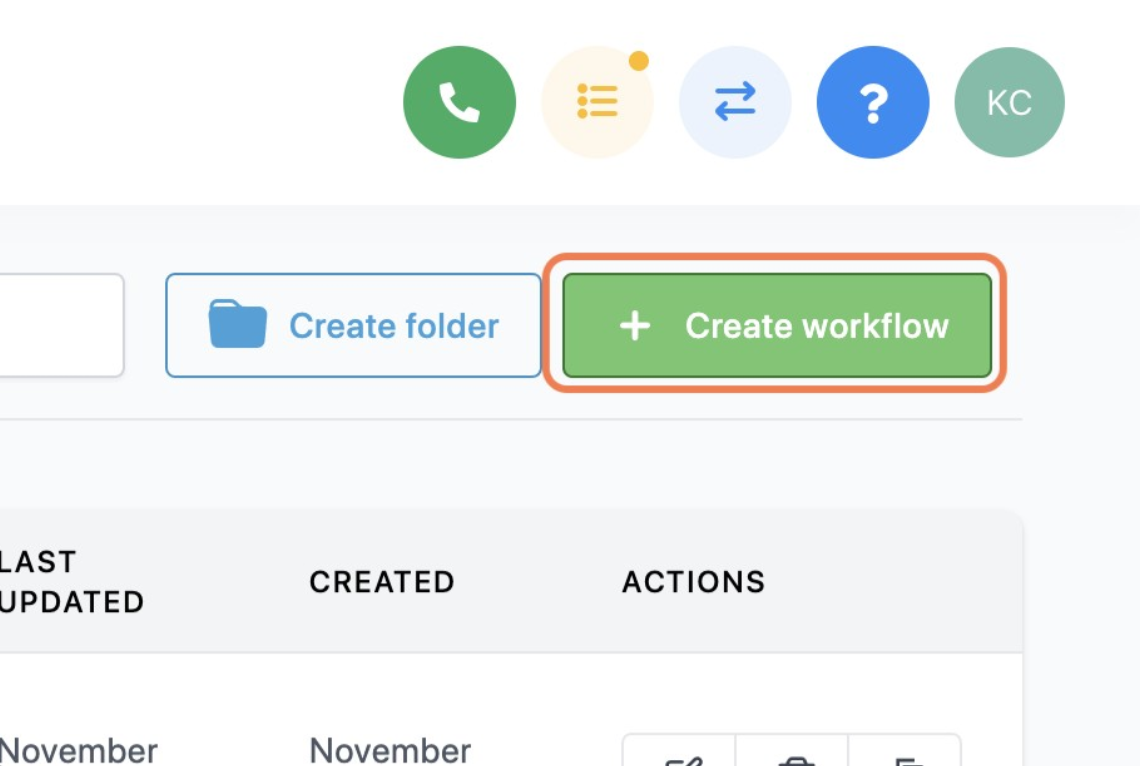Click the ACTIONS column header

(694, 581)
